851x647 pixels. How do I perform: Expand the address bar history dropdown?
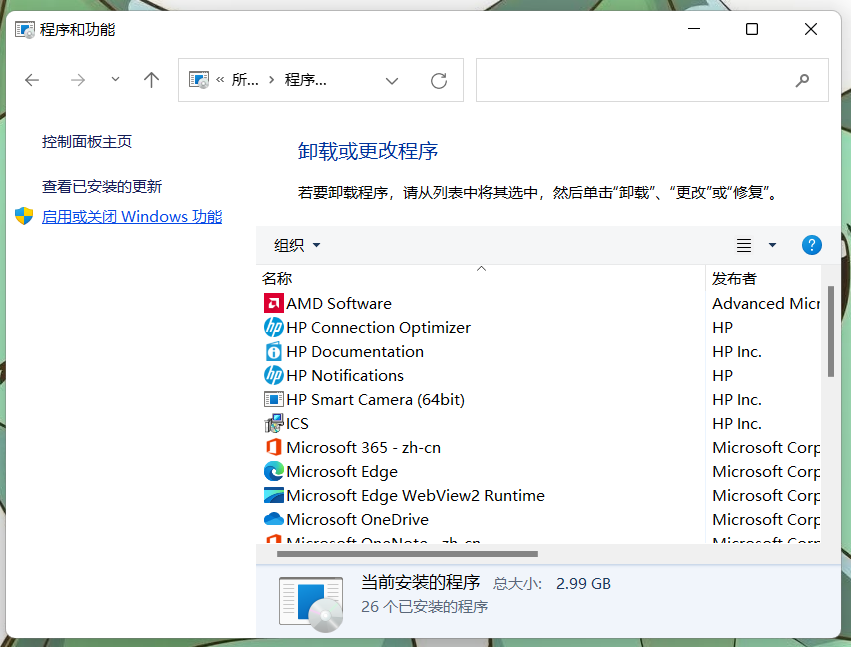click(392, 81)
